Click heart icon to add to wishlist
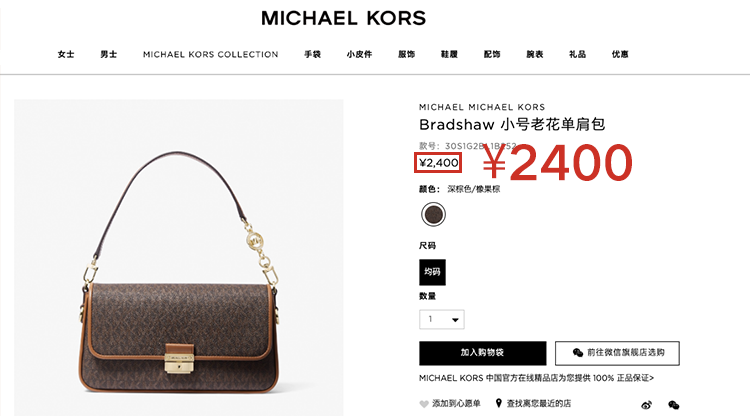Screen dimensions: 750x416 pyautogui.click(x=424, y=404)
